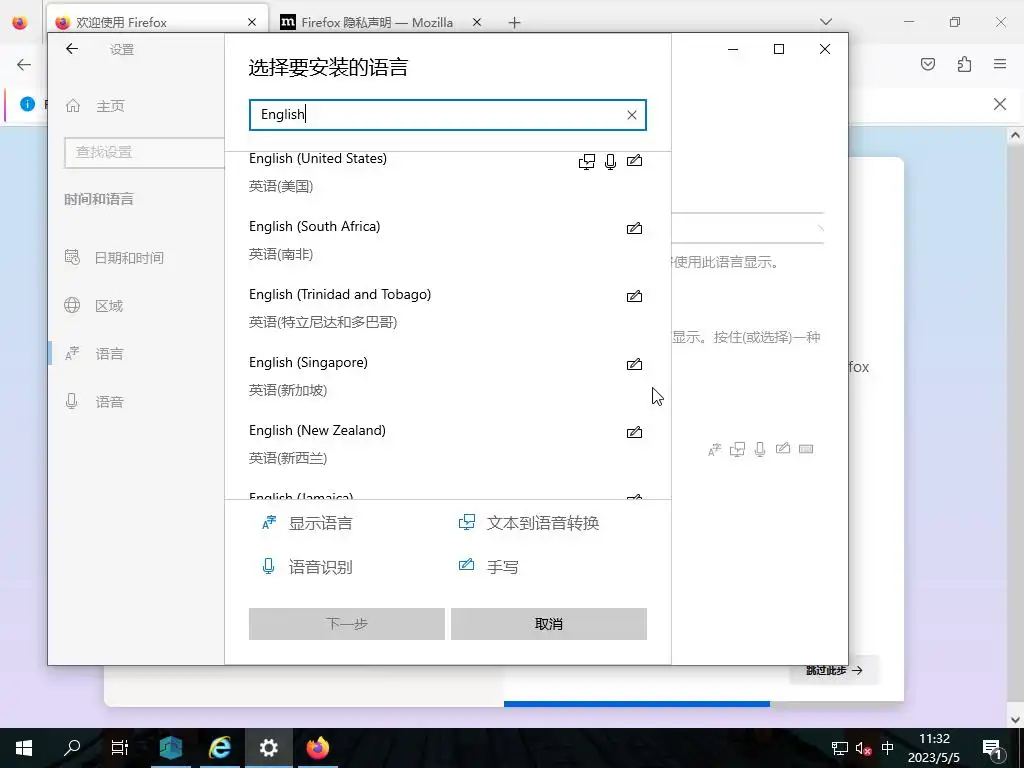Click Firefox back navigation arrow
The width and height of the screenshot is (1024, 768).
click(x=24, y=64)
